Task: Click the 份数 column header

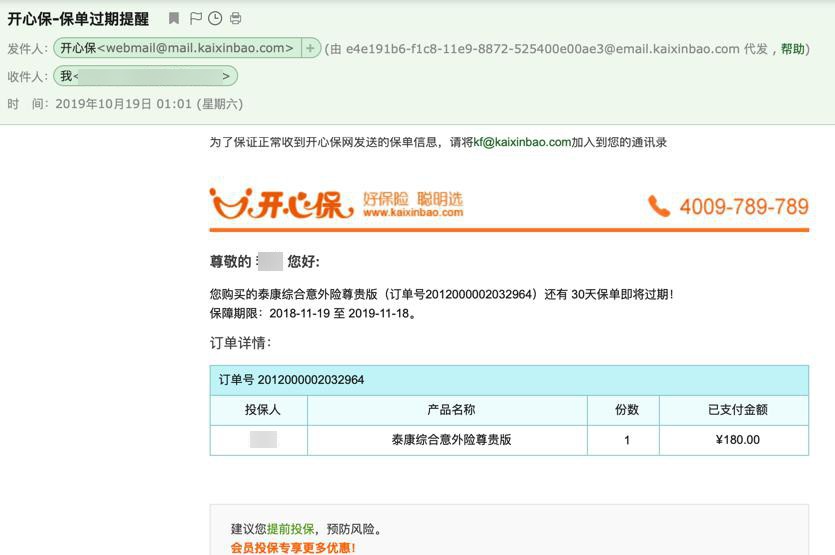Action: pyautogui.click(x=624, y=410)
